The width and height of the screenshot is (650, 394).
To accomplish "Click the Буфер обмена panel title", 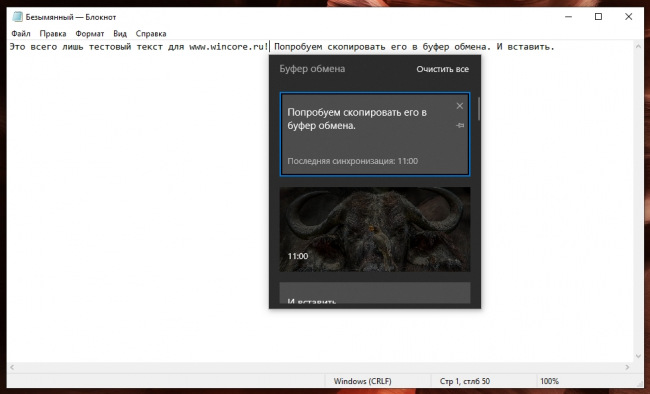I will click(312, 69).
